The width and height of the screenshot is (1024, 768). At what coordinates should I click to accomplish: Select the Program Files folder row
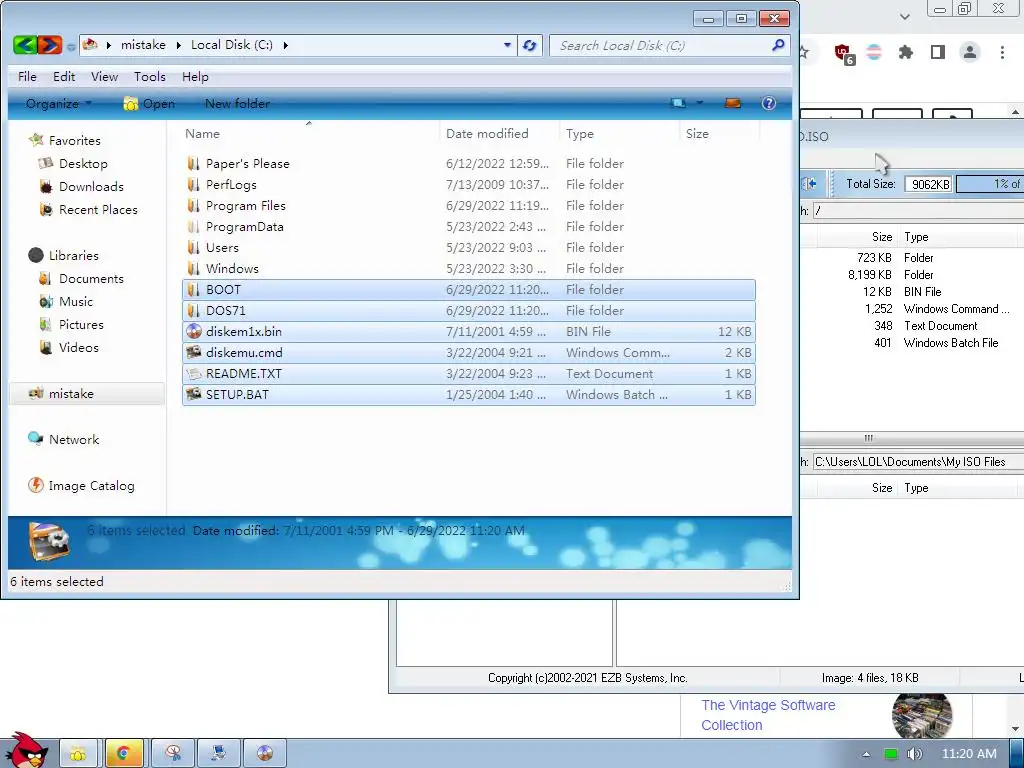pos(469,206)
